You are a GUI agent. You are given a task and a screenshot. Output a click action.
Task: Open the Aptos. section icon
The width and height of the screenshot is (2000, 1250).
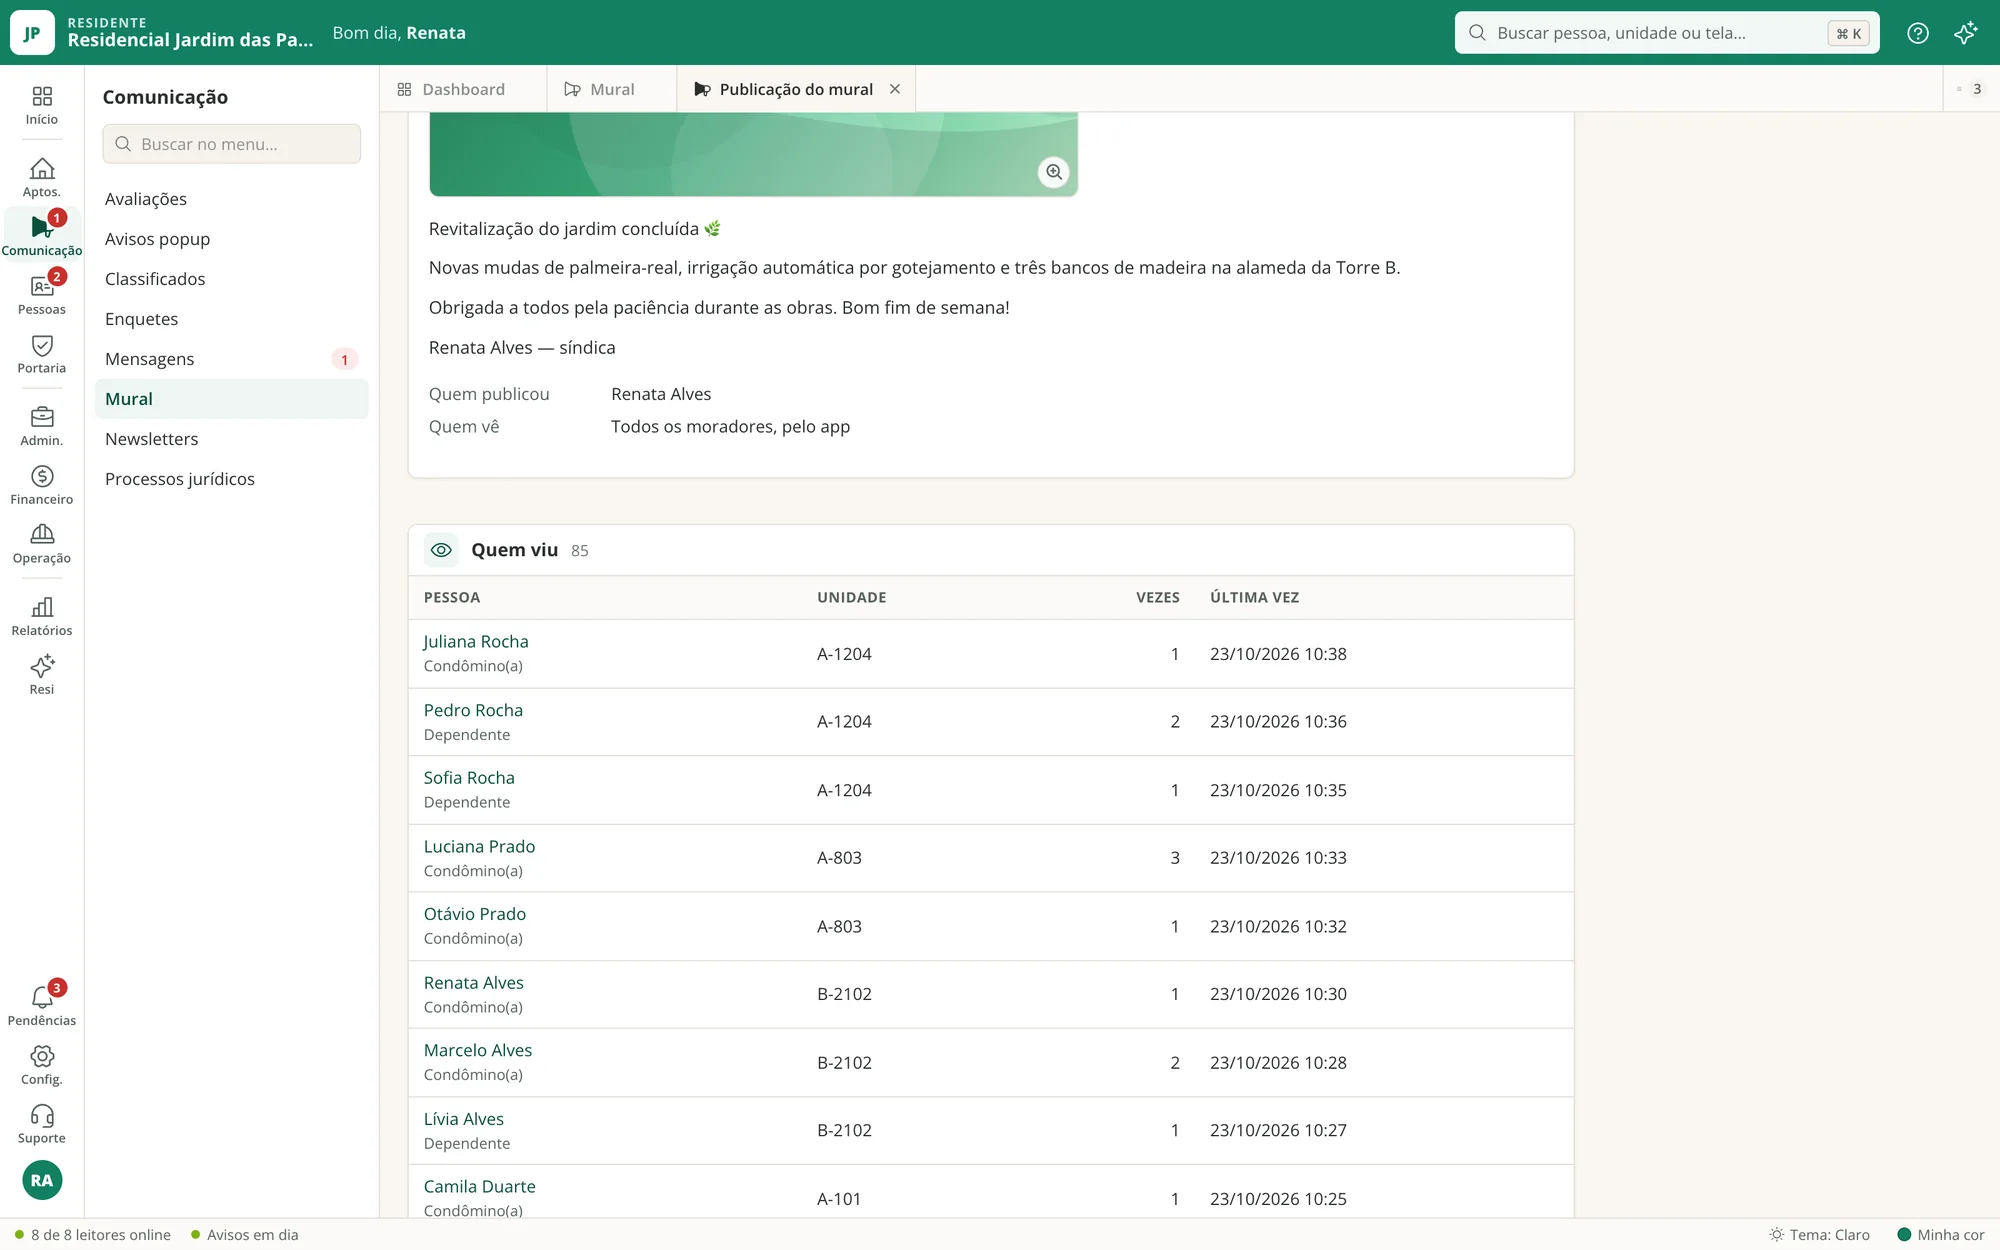point(42,178)
